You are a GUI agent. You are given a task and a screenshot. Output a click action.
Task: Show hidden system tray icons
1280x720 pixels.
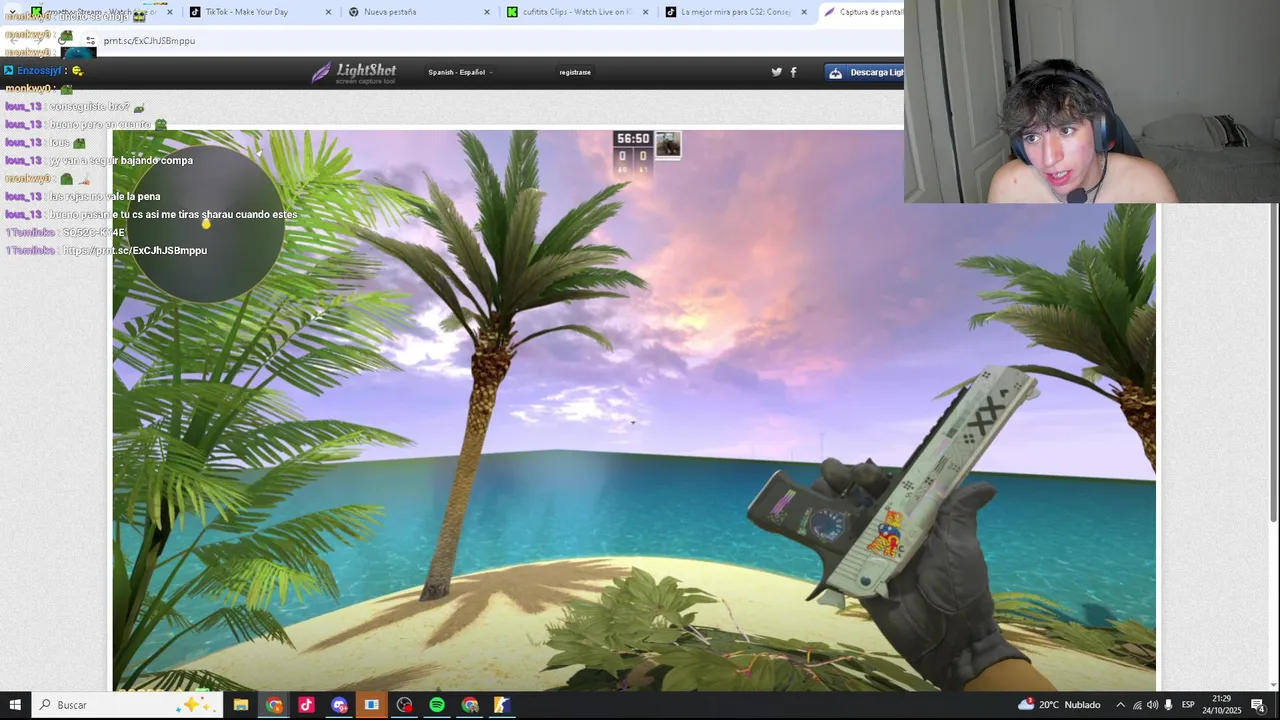coord(1120,705)
